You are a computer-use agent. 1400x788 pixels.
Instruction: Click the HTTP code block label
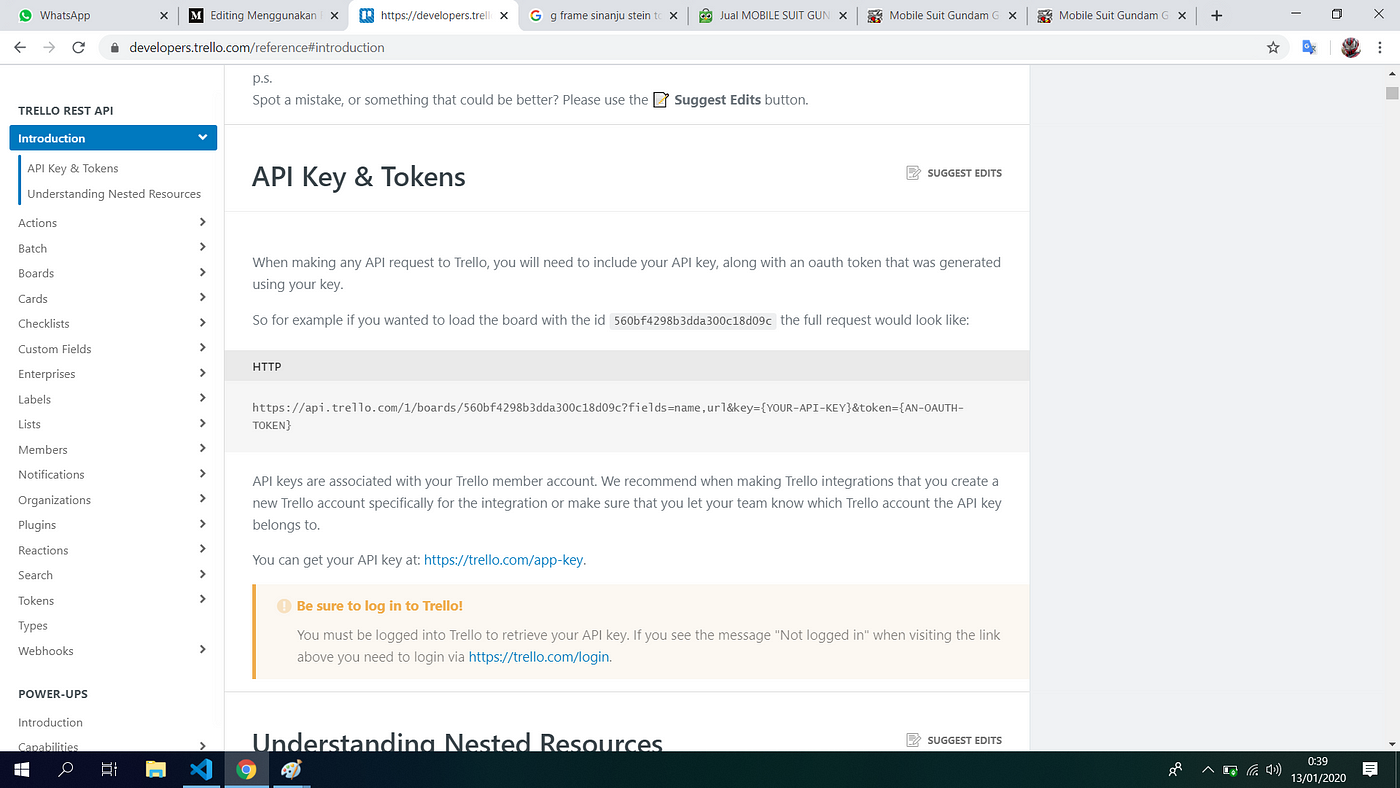click(266, 367)
